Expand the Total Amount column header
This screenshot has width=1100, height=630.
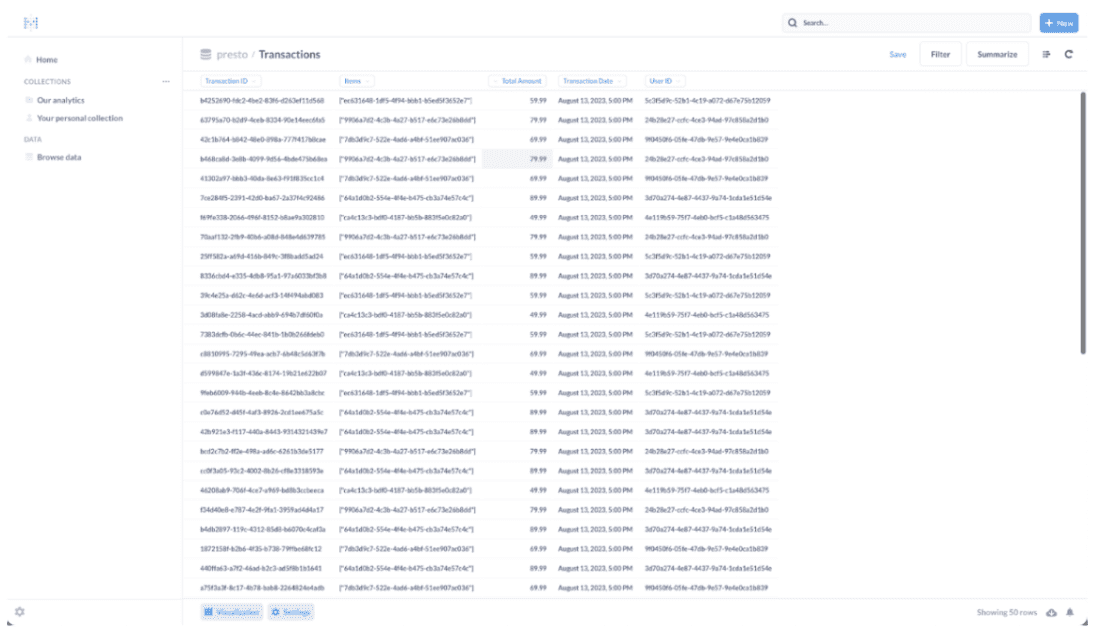518,81
